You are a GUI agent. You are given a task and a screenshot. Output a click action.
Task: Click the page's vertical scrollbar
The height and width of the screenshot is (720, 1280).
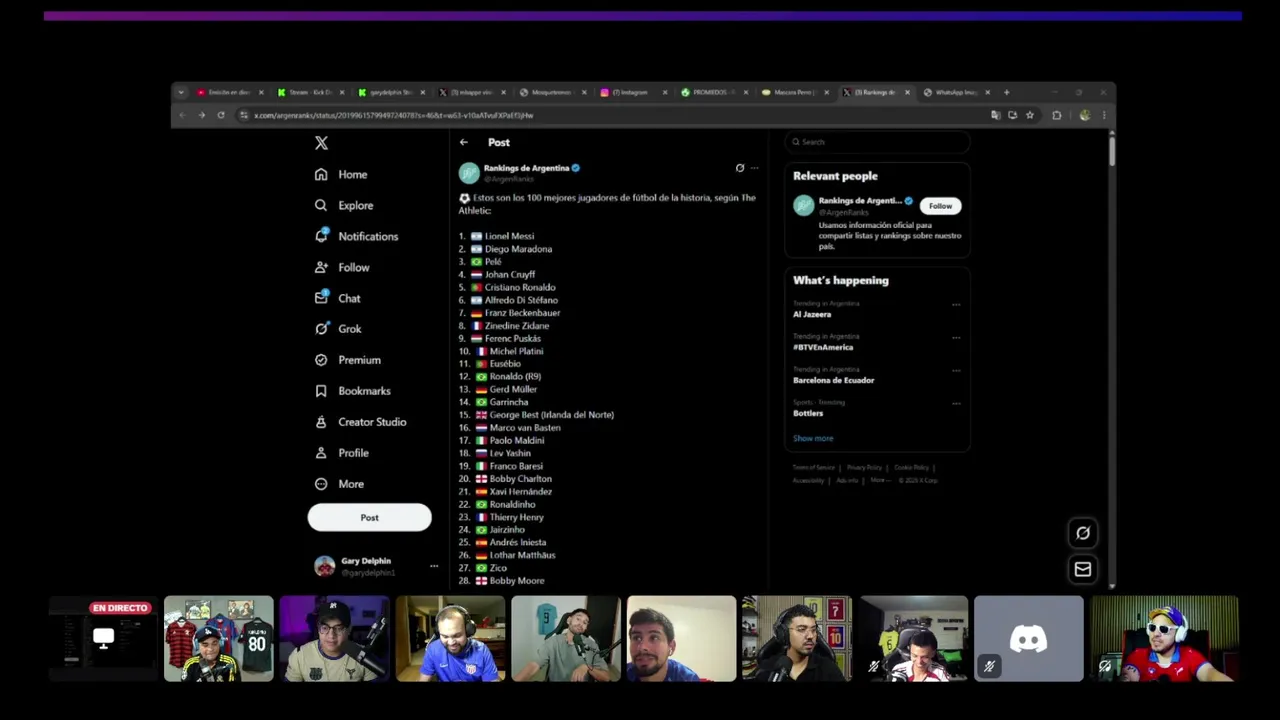point(1111,150)
